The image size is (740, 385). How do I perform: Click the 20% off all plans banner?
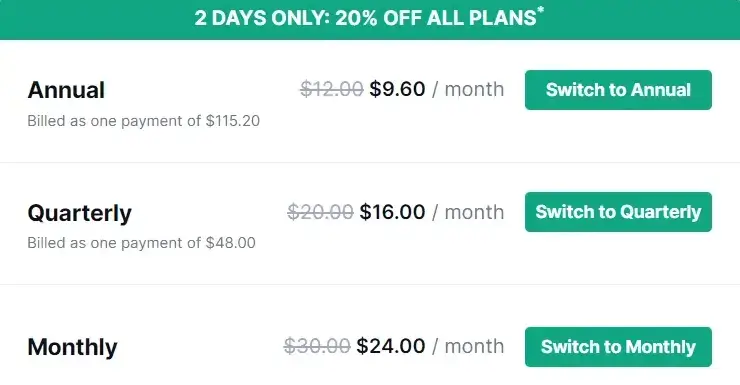(370, 19)
